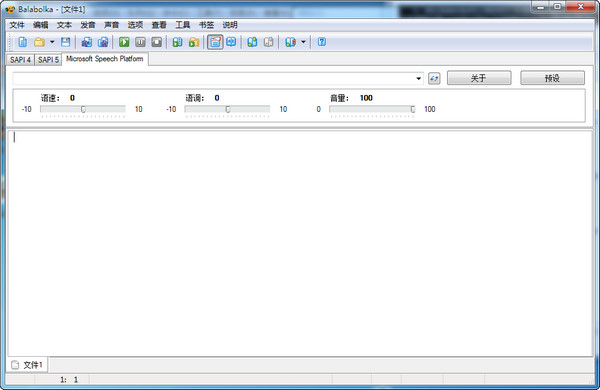600x390 pixels.
Task: Open the 发音 menu
Action: (x=88, y=25)
